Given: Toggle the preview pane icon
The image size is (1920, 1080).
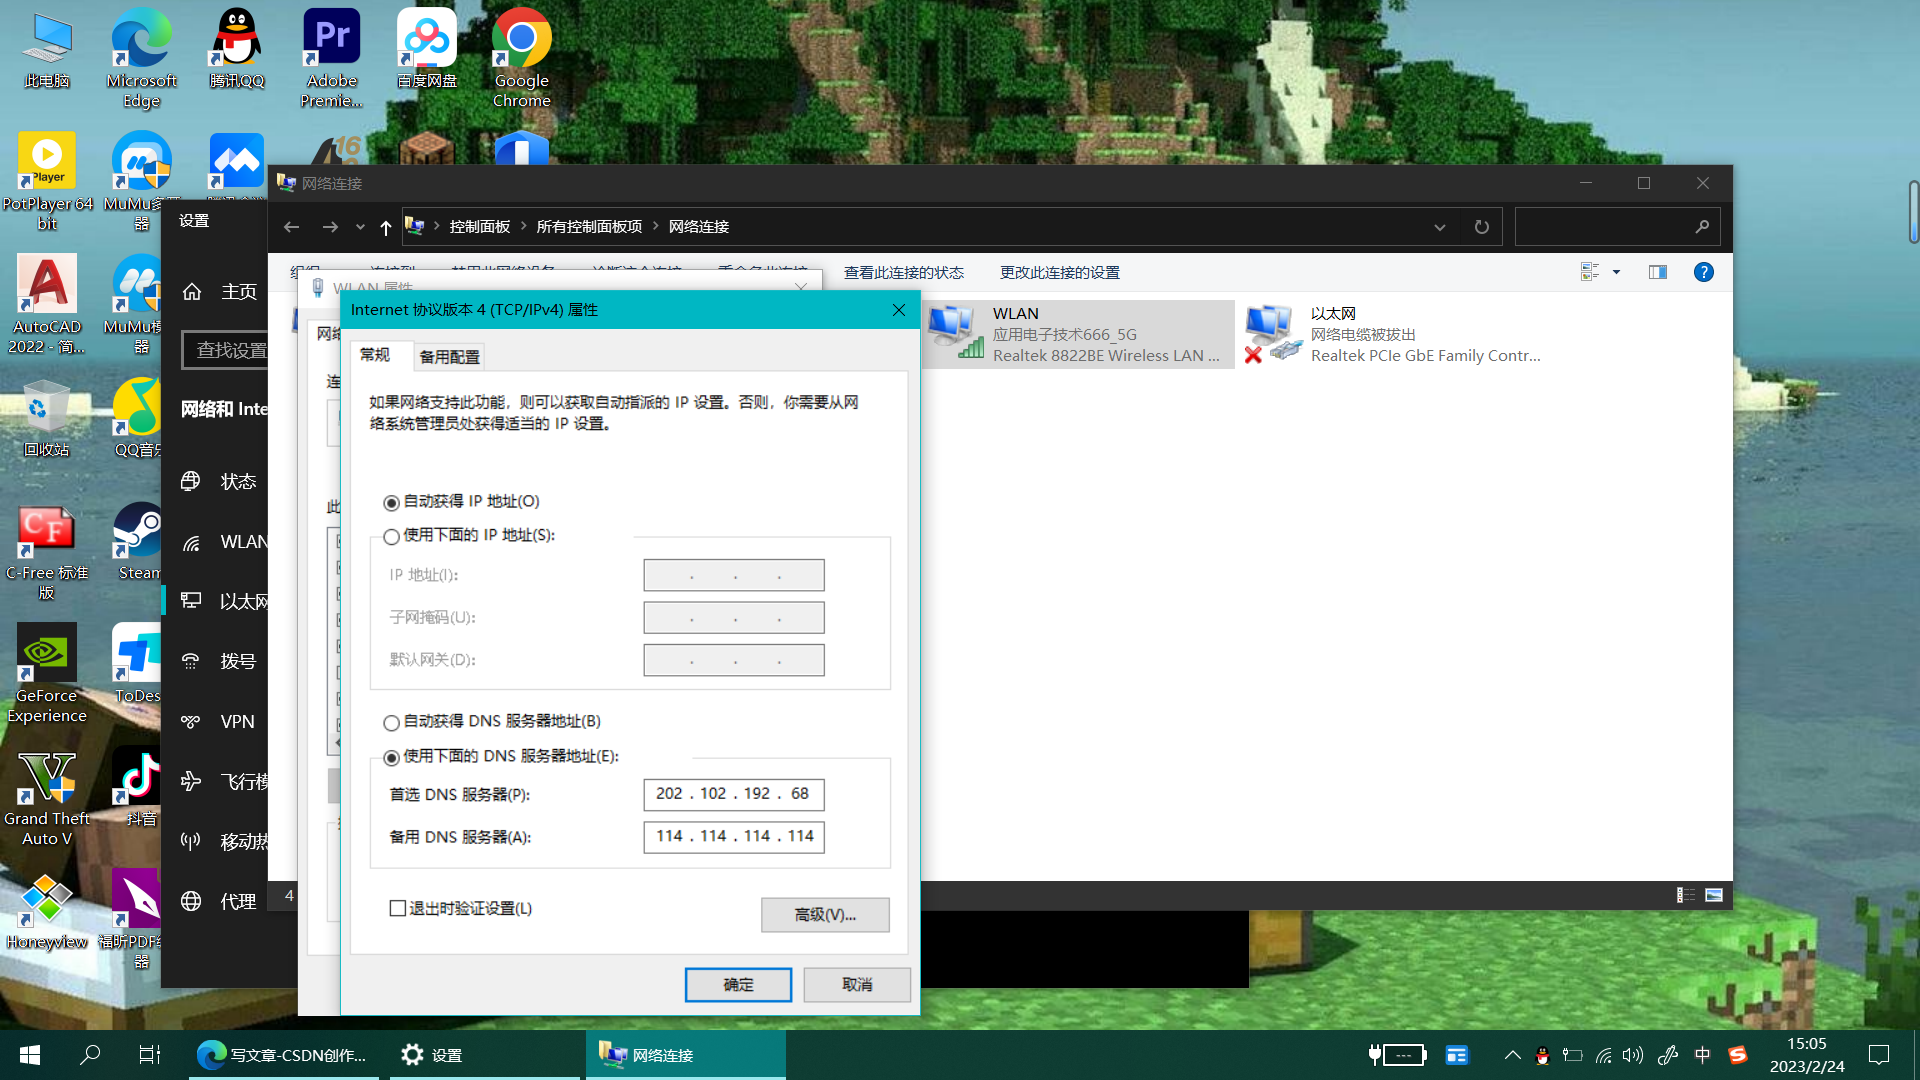Looking at the screenshot, I should click(x=1657, y=272).
